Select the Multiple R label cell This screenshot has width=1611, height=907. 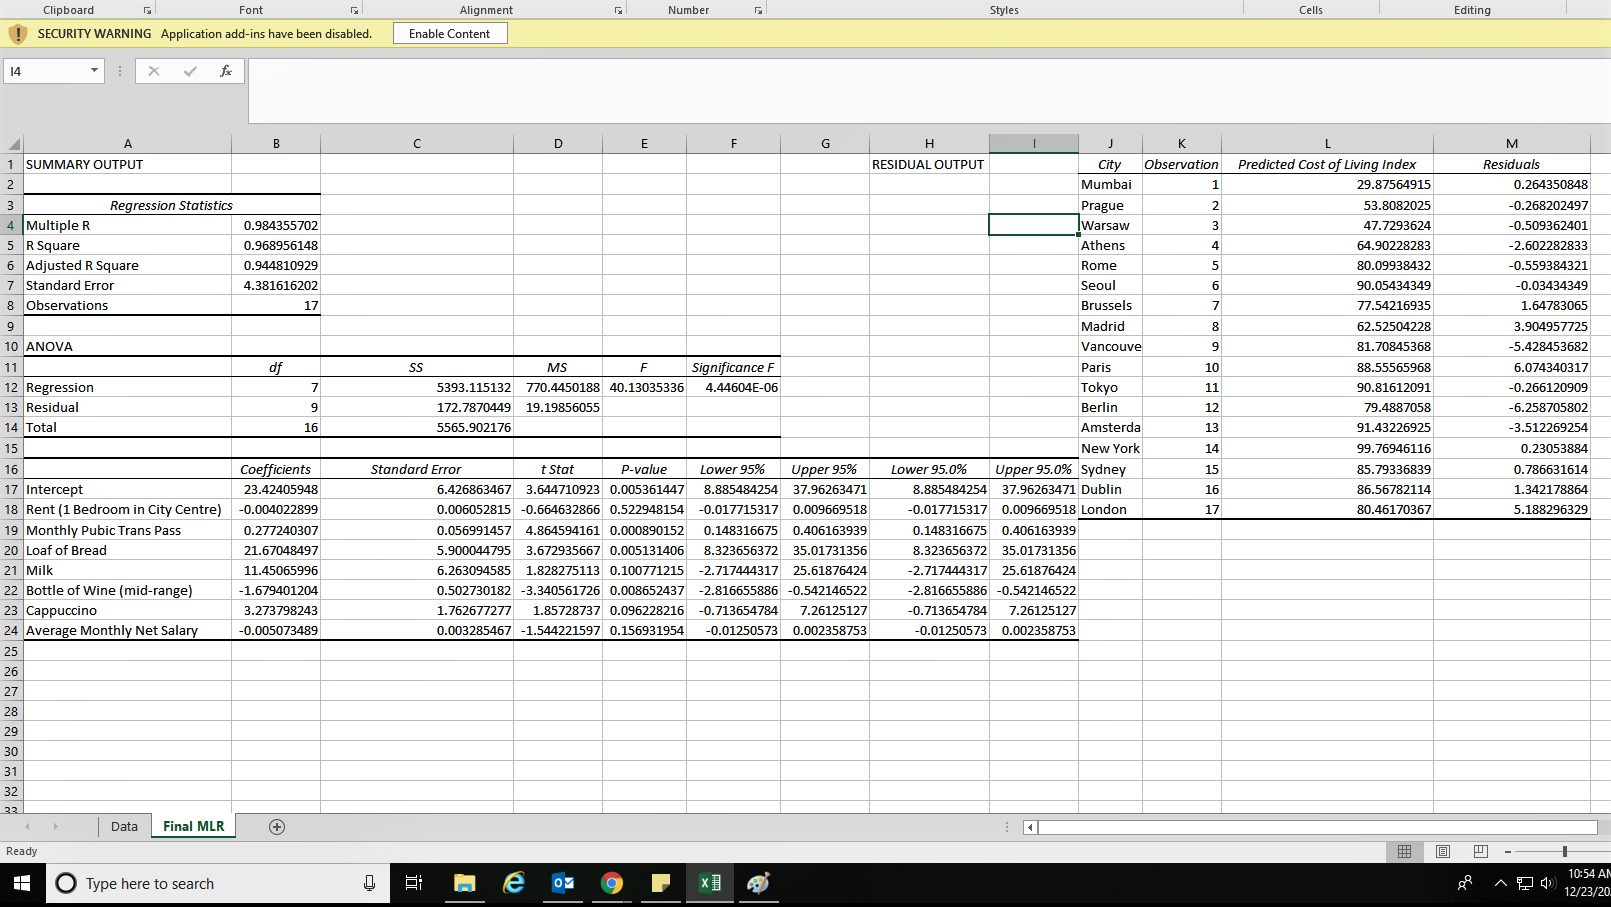tap(127, 225)
